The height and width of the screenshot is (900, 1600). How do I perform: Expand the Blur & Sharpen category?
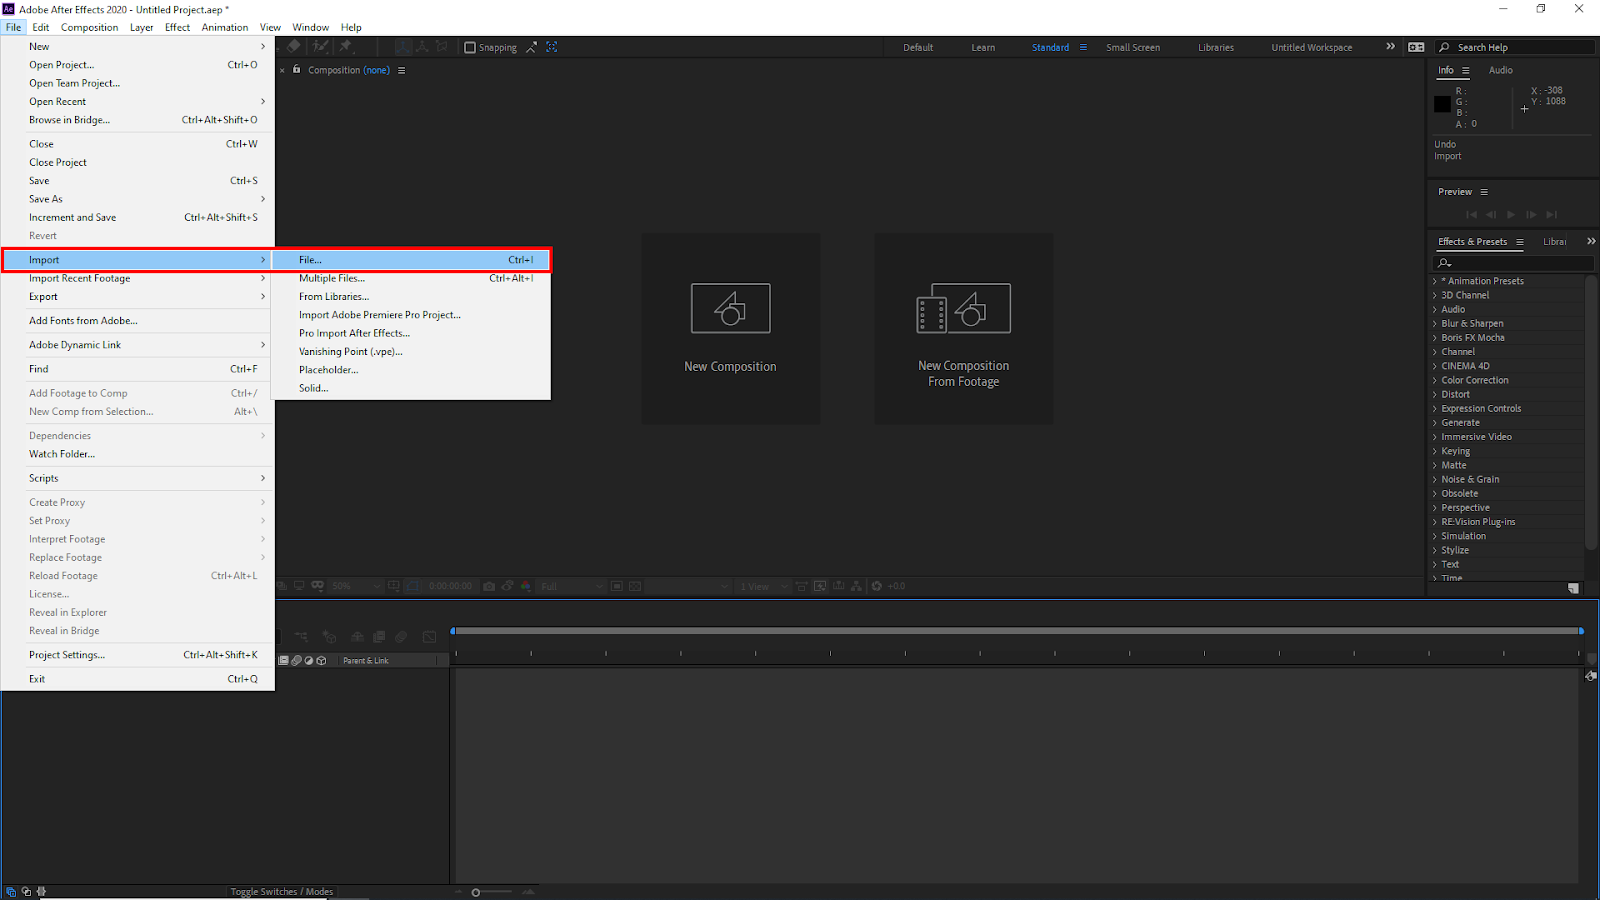coord(1435,324)
